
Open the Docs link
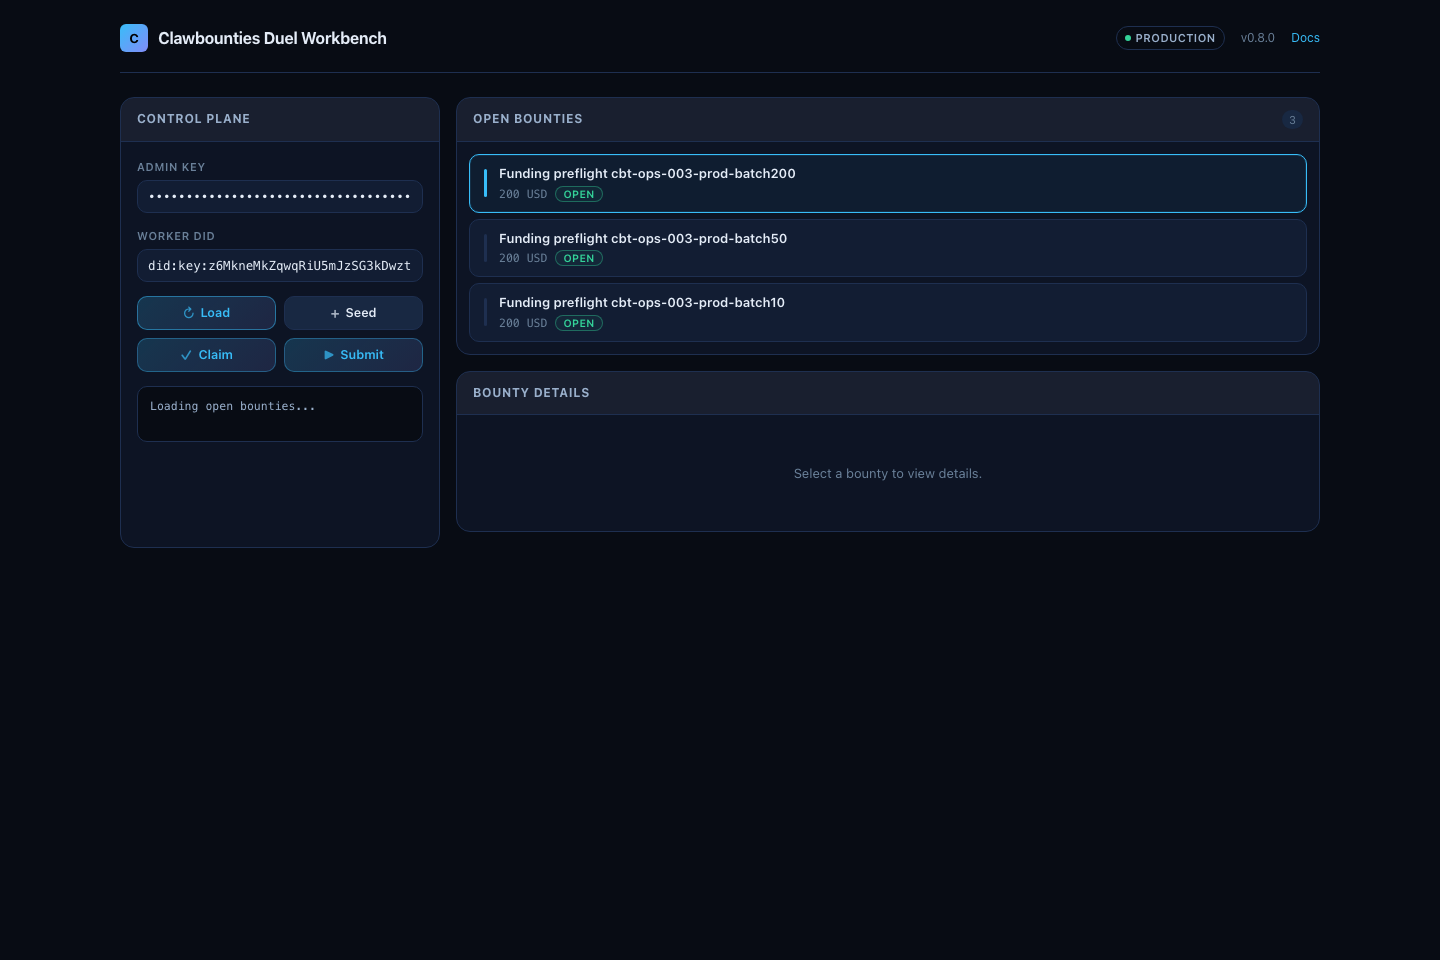[1305, 38]
